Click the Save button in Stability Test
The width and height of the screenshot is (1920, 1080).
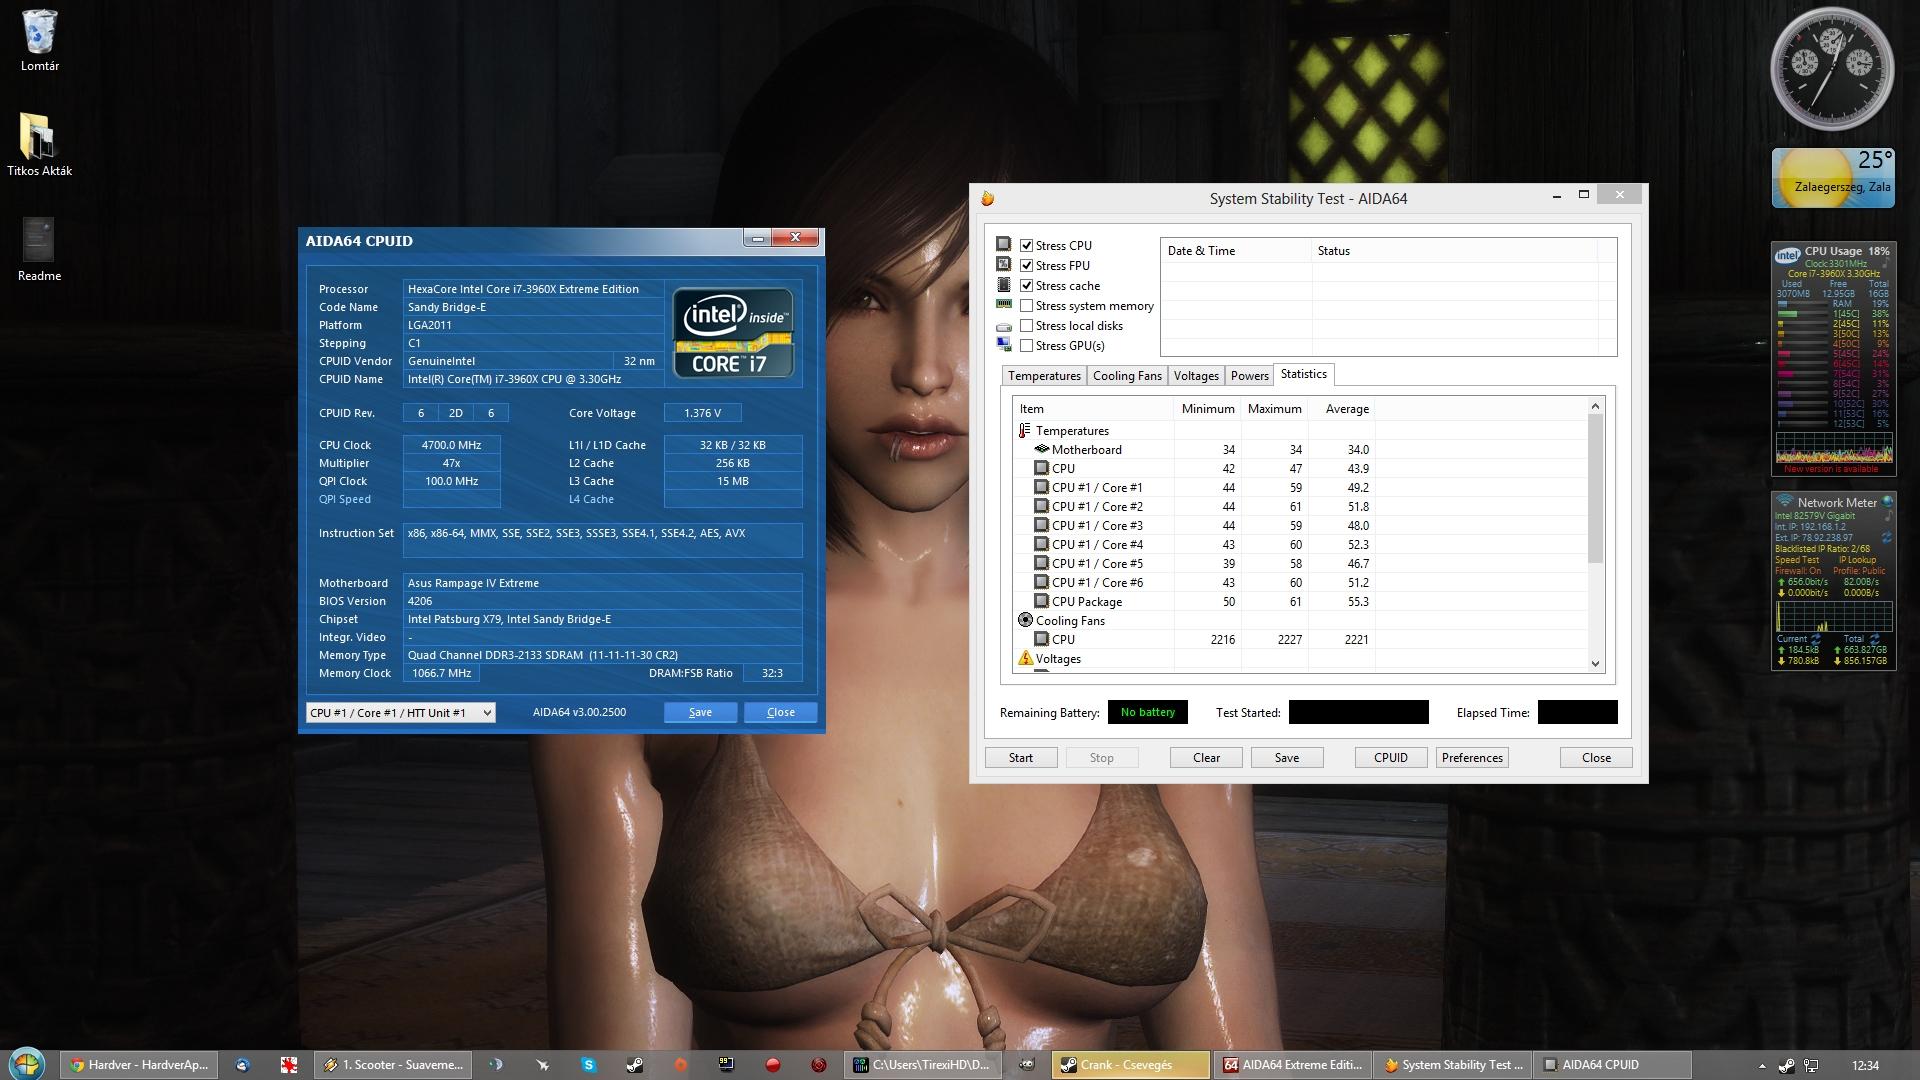(1287, 757)
